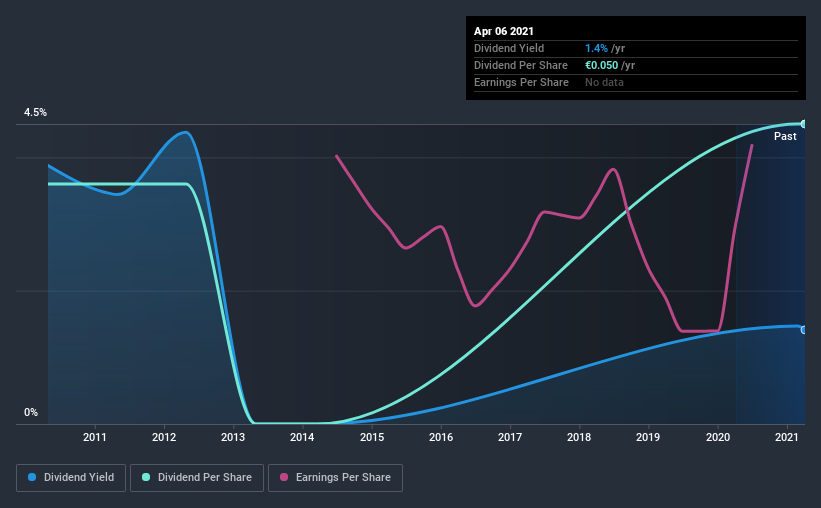Image resolution: width=821 pixels, height=508 pixels.
Task: Click the blue Dividend Yield legend dot
Action: coord(32,477)
